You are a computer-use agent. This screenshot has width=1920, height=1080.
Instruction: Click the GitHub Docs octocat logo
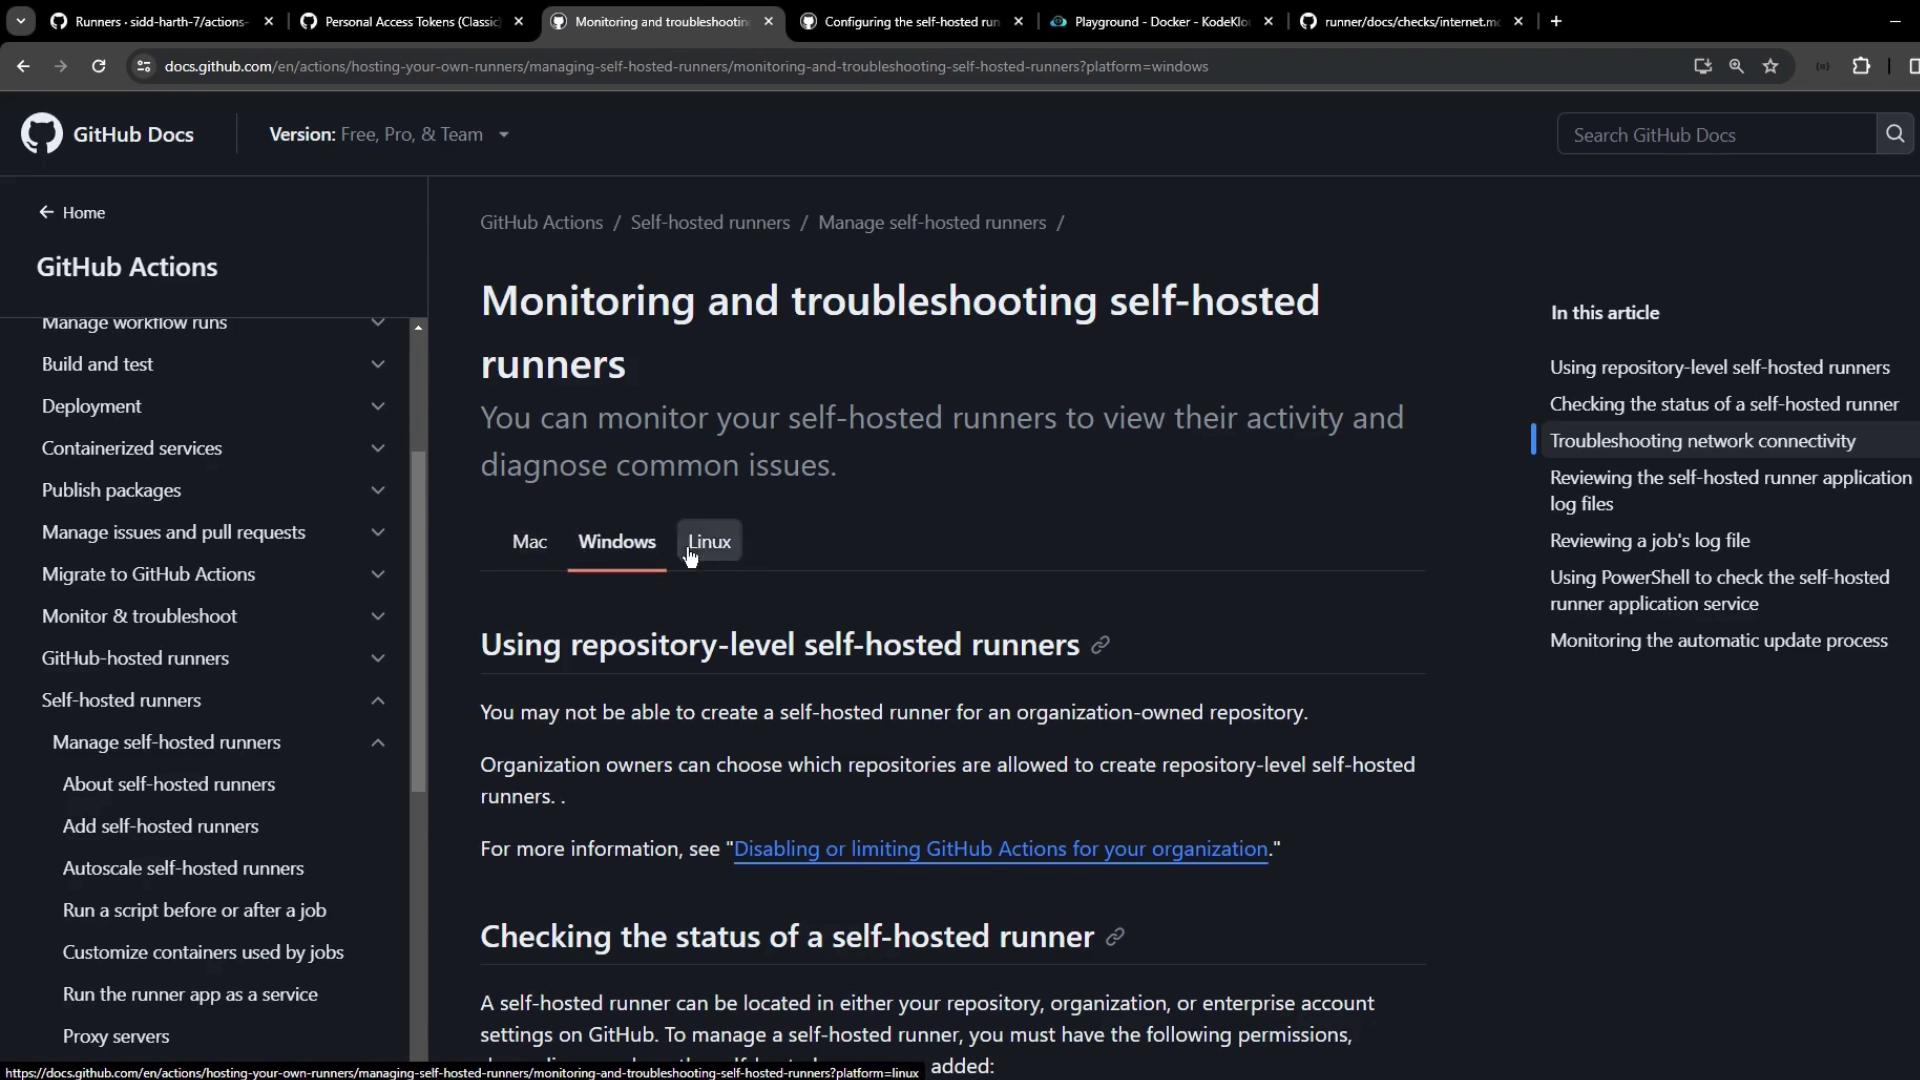pyautogui.click(x=42, y=134)
